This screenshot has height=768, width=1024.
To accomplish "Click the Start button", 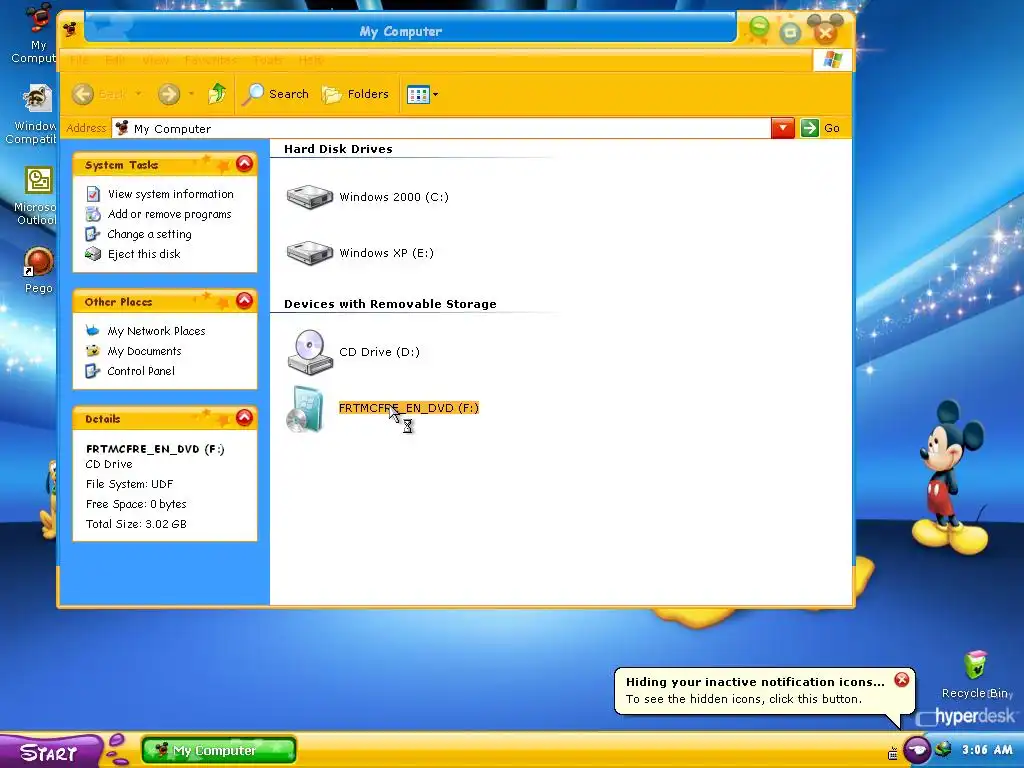I will [50, 752].
